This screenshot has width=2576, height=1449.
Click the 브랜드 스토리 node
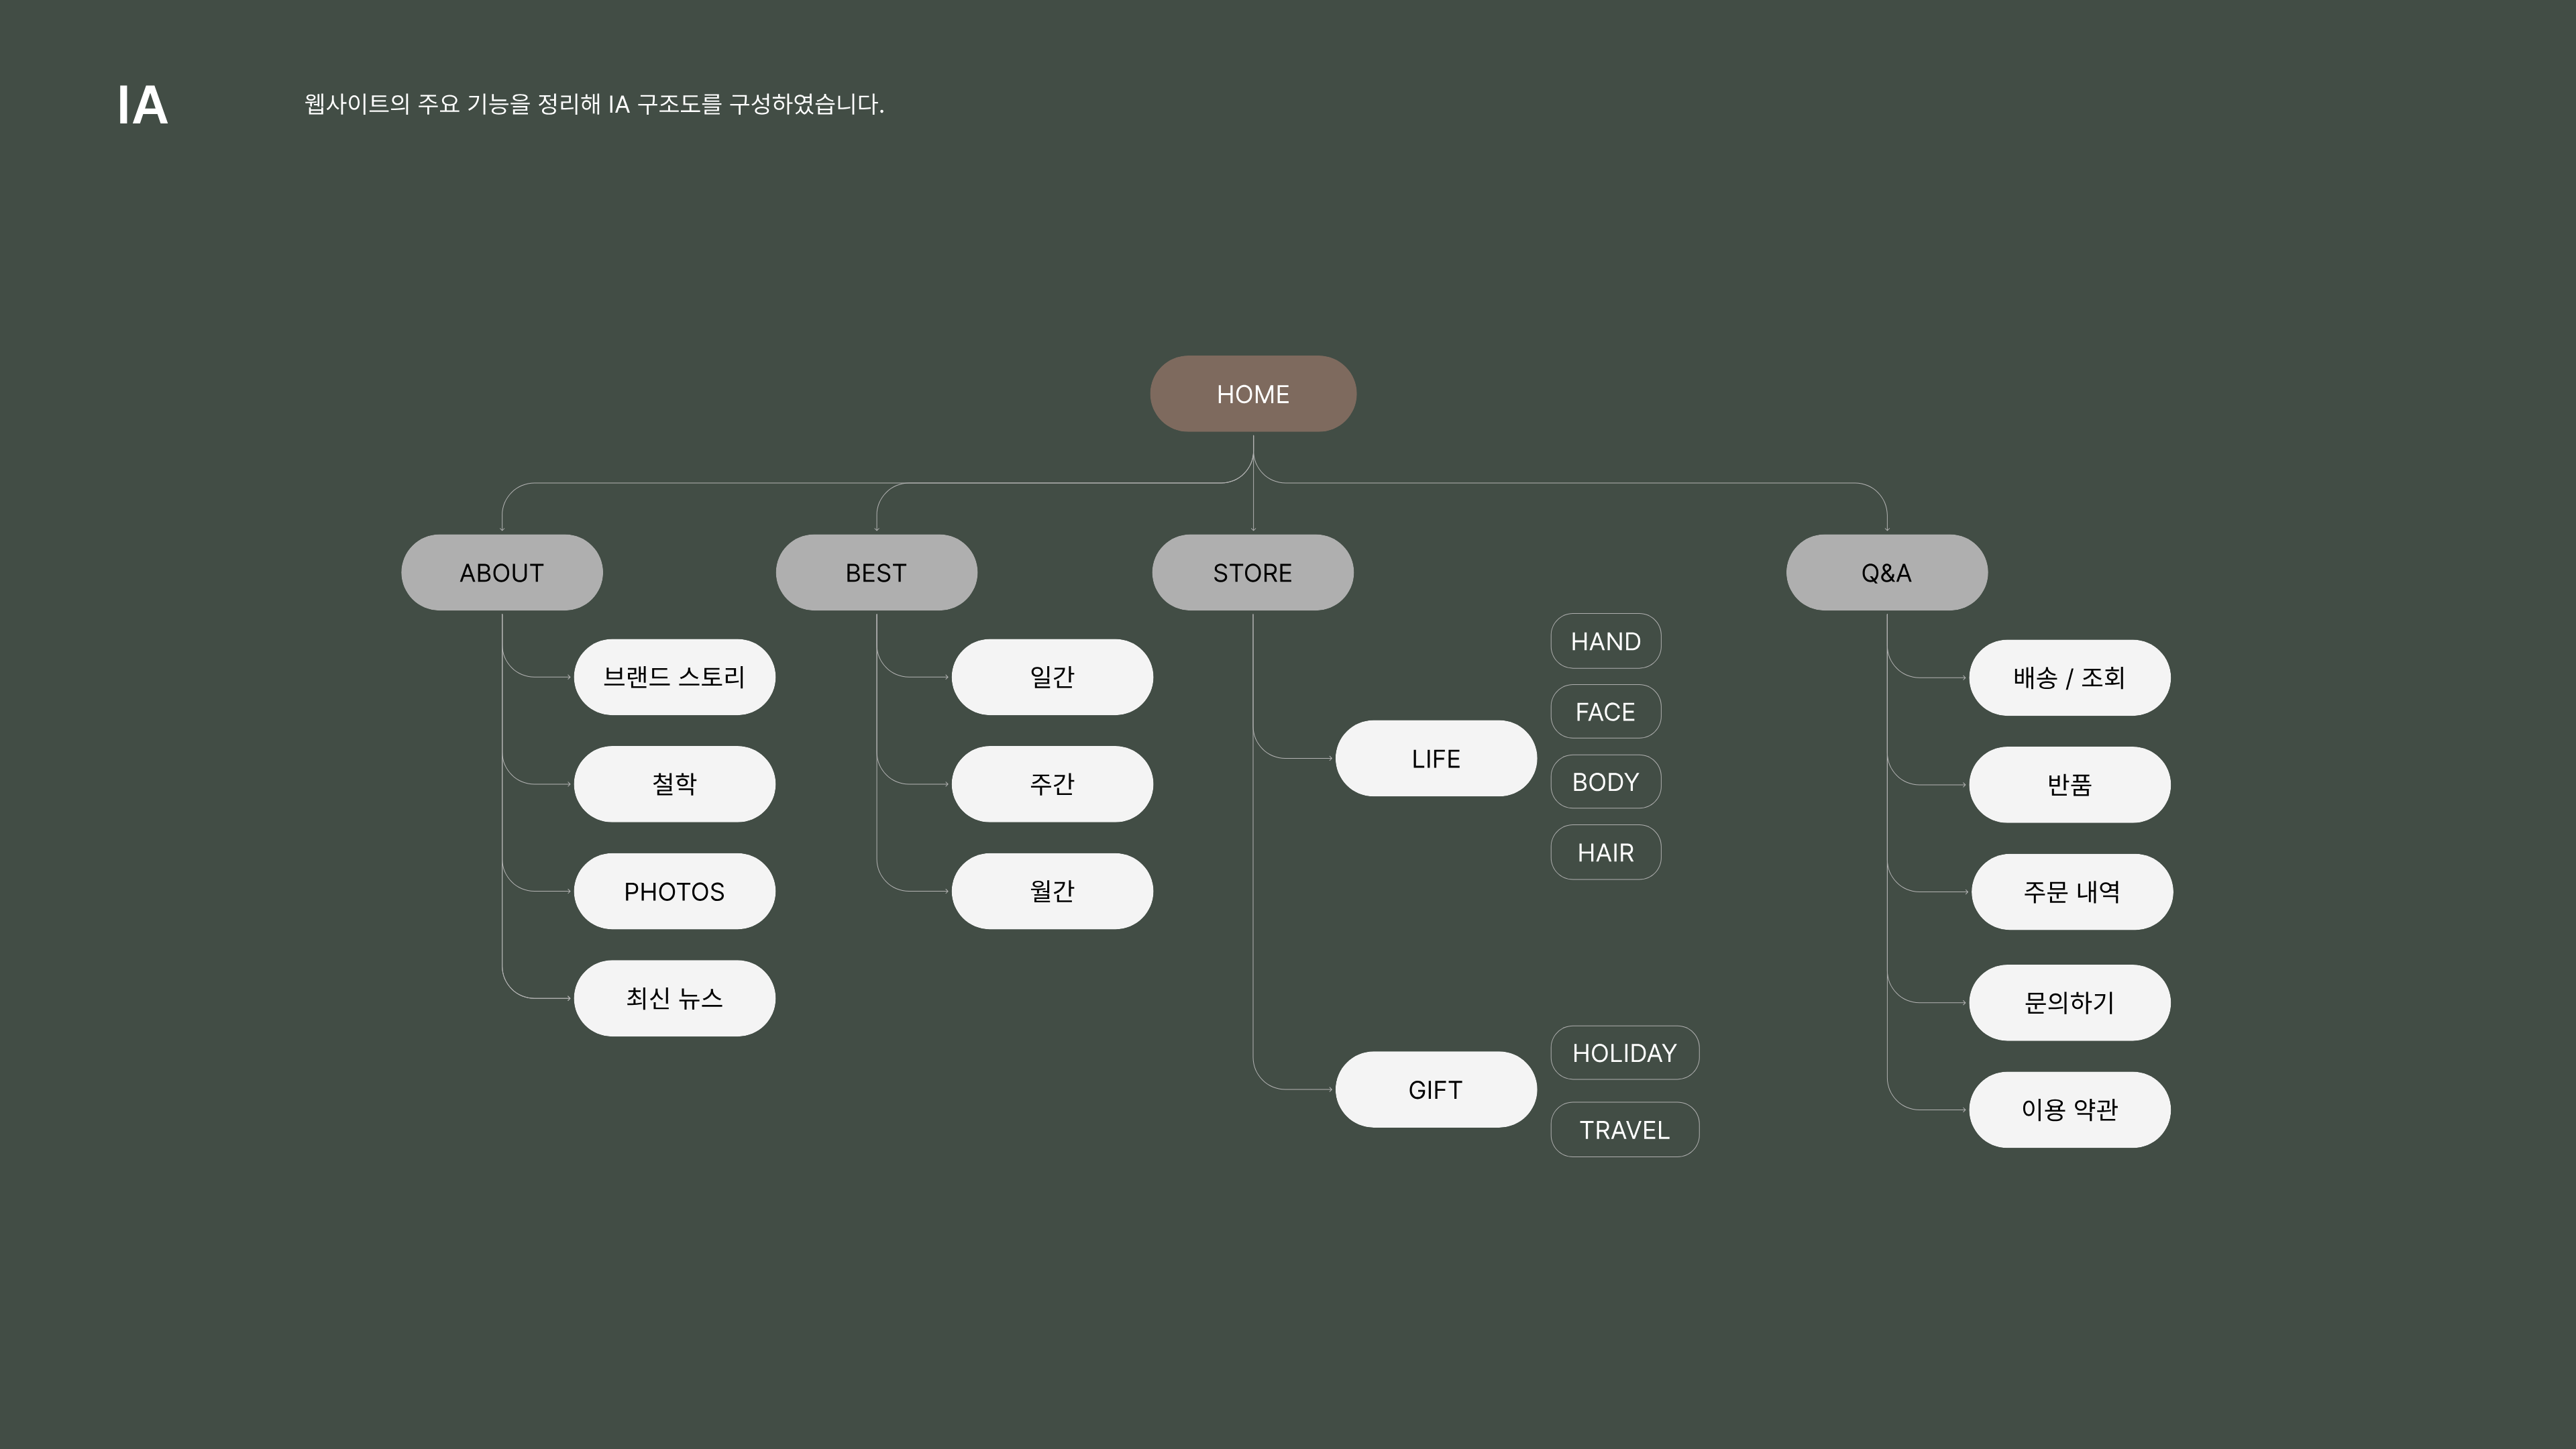(674, 677)
